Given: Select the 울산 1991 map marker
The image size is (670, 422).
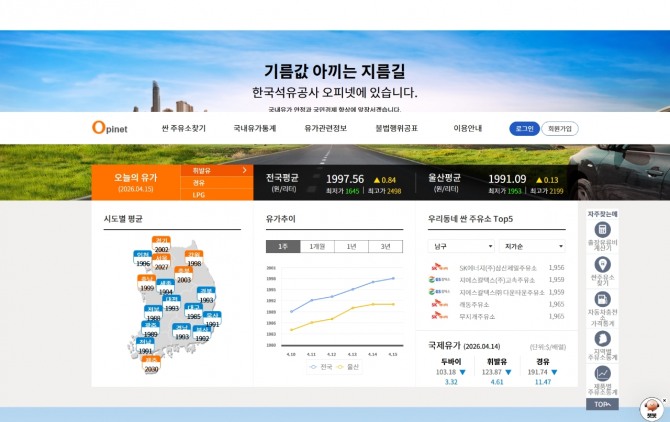Looking at the screenshot, I should [212, 319].
